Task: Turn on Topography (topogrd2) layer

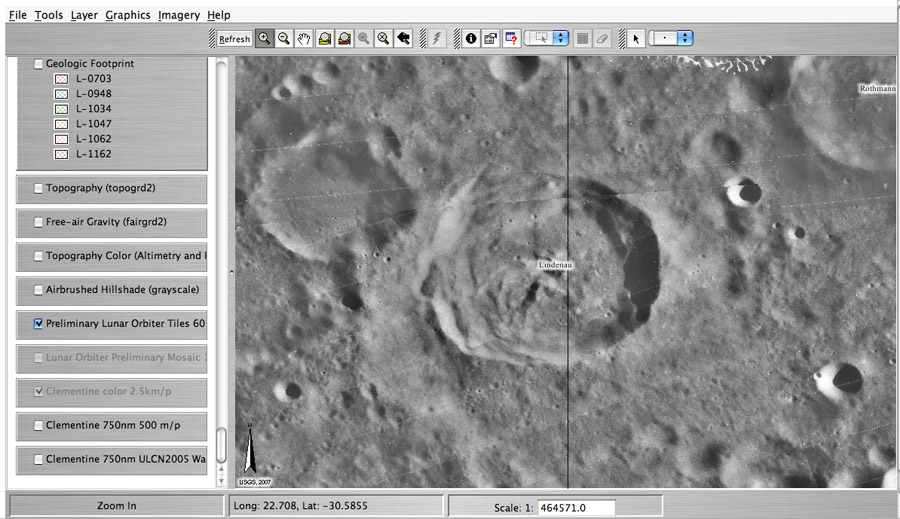Action: [x=38, y=188]
